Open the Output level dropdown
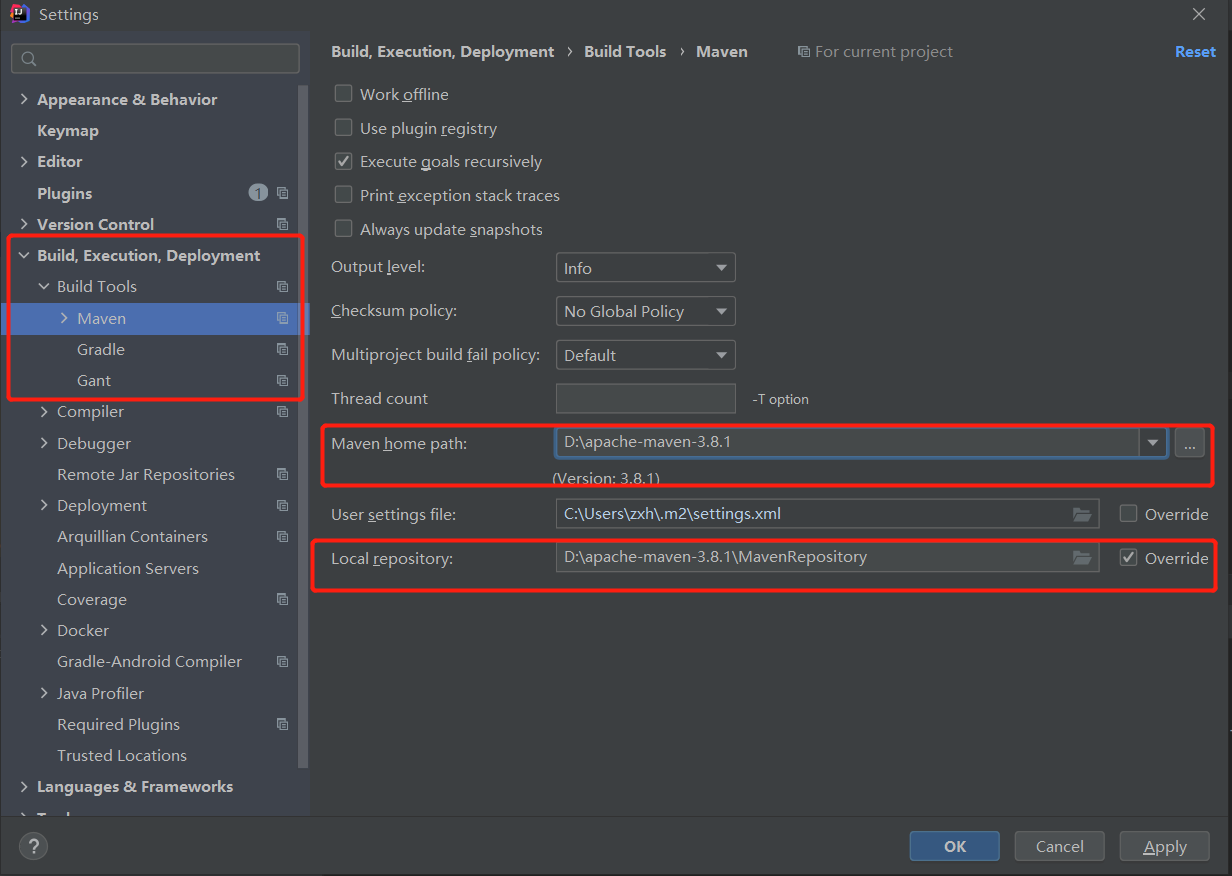This screenshot has height=876, width=1232. click(x=645, y=267)
